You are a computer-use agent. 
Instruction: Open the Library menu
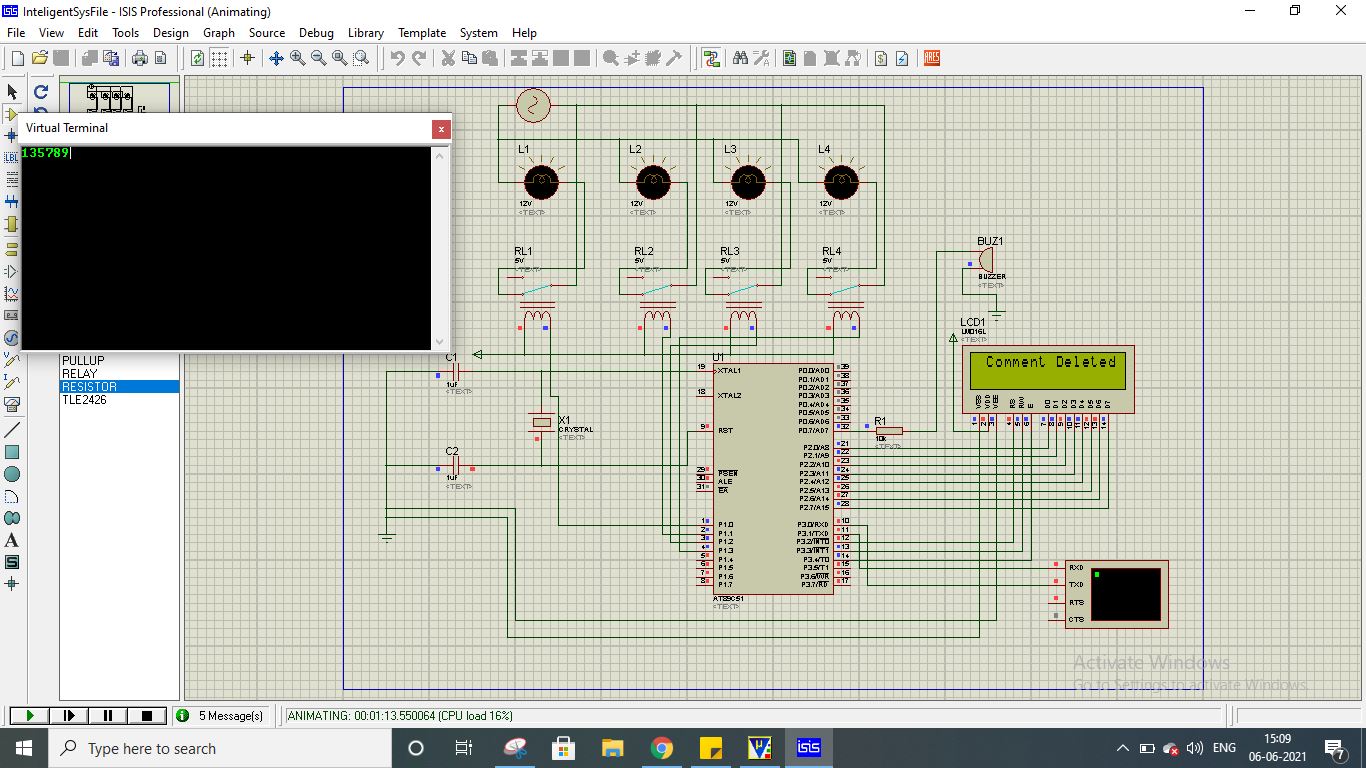click(365, 33)
